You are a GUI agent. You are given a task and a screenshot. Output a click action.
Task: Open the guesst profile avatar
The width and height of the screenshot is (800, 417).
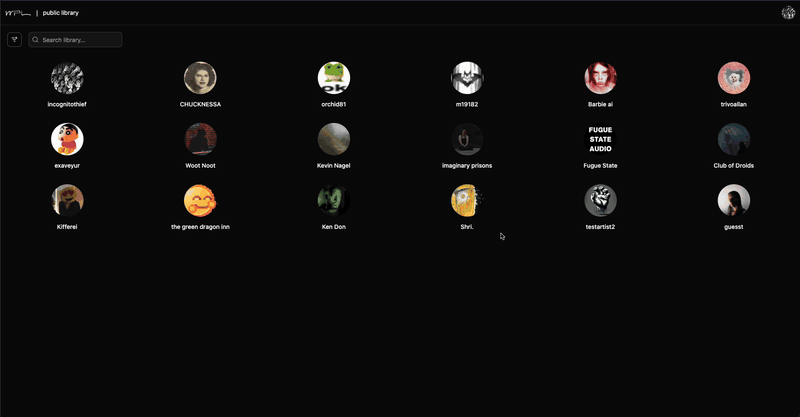(734, 200)
